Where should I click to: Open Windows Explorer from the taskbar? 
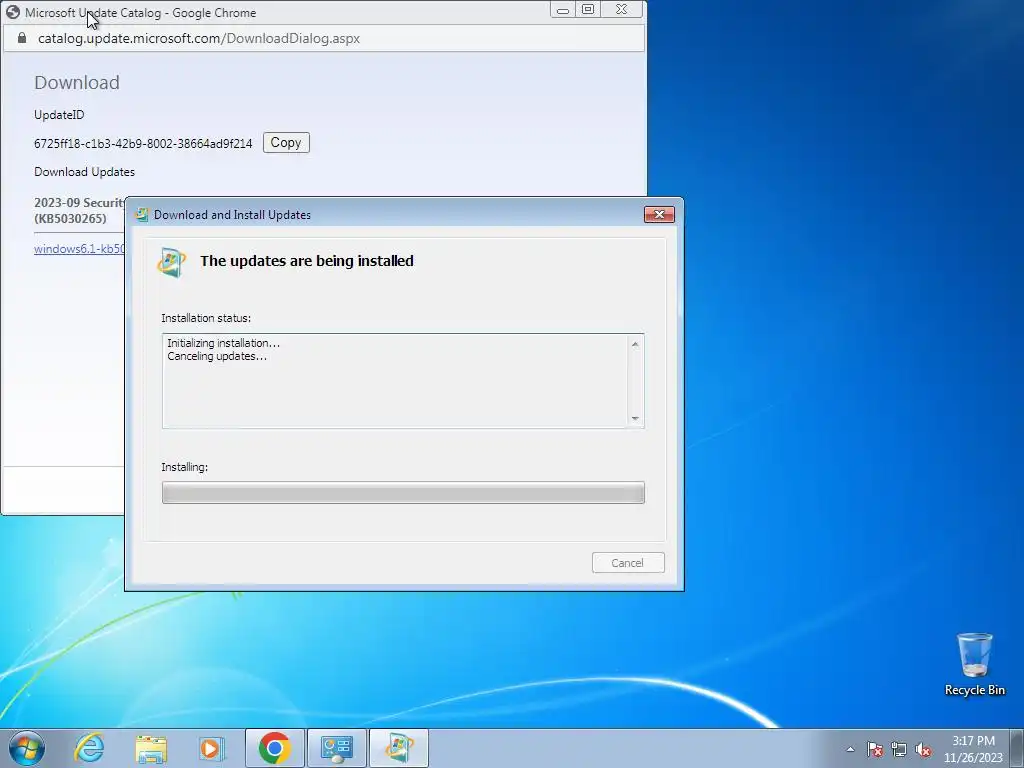pos(151,748)
